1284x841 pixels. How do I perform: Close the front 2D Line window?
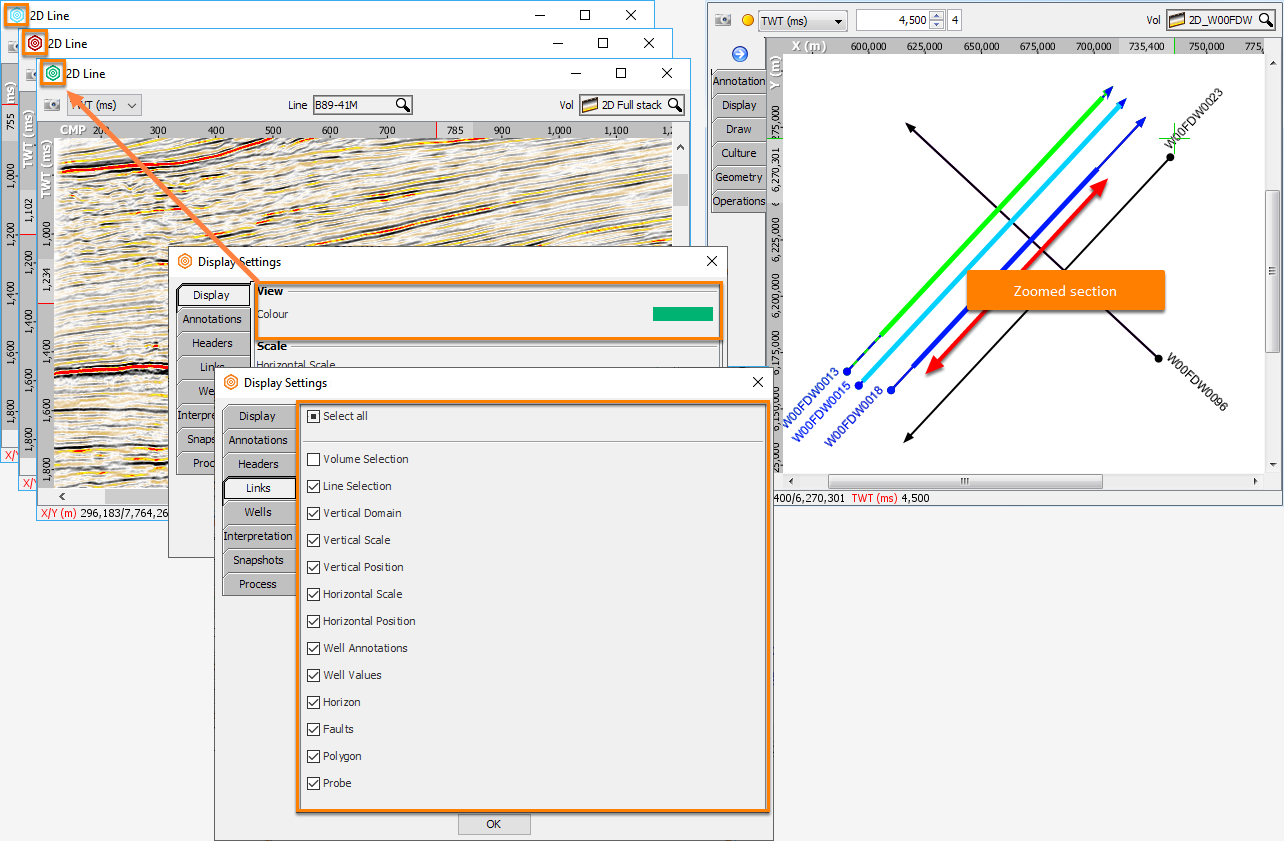pos(667,73)
